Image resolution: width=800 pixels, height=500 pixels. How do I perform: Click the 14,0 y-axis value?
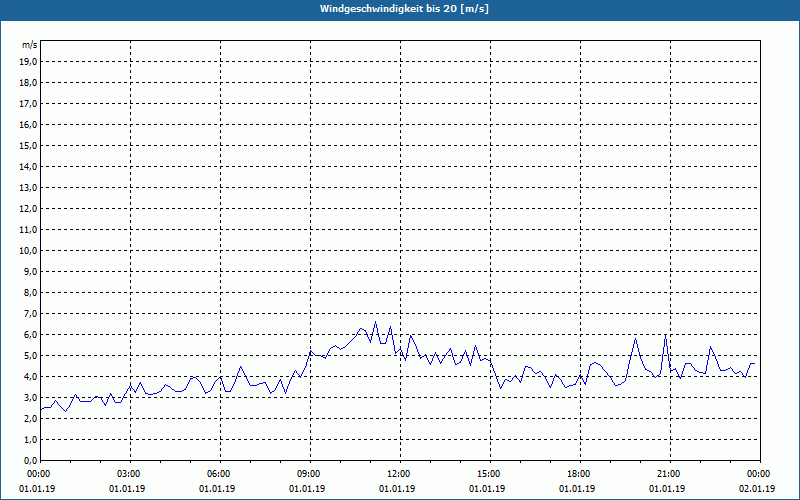tap(28, 166)
